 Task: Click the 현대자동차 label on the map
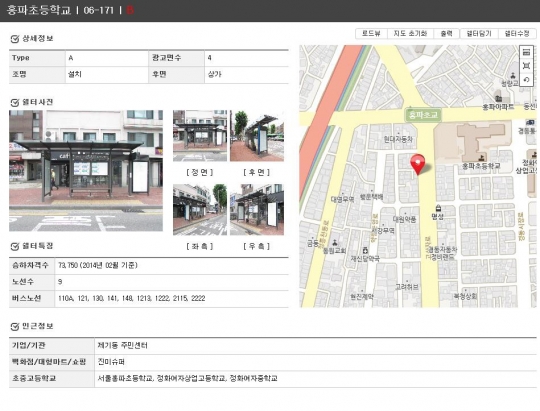coord(398,140)
